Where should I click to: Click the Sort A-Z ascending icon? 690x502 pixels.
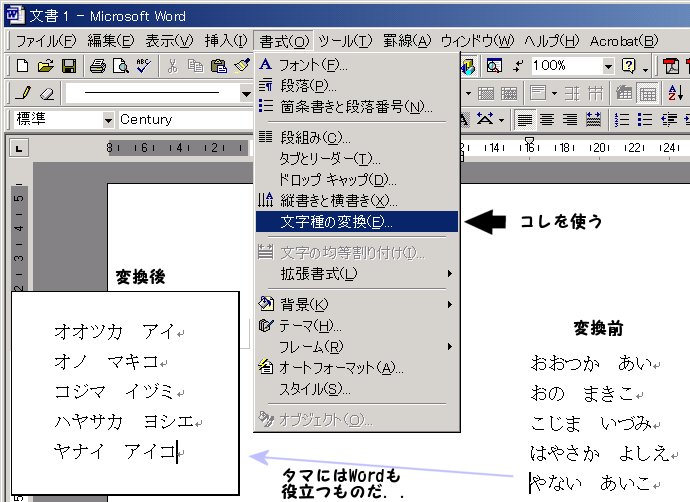[675, 93]
